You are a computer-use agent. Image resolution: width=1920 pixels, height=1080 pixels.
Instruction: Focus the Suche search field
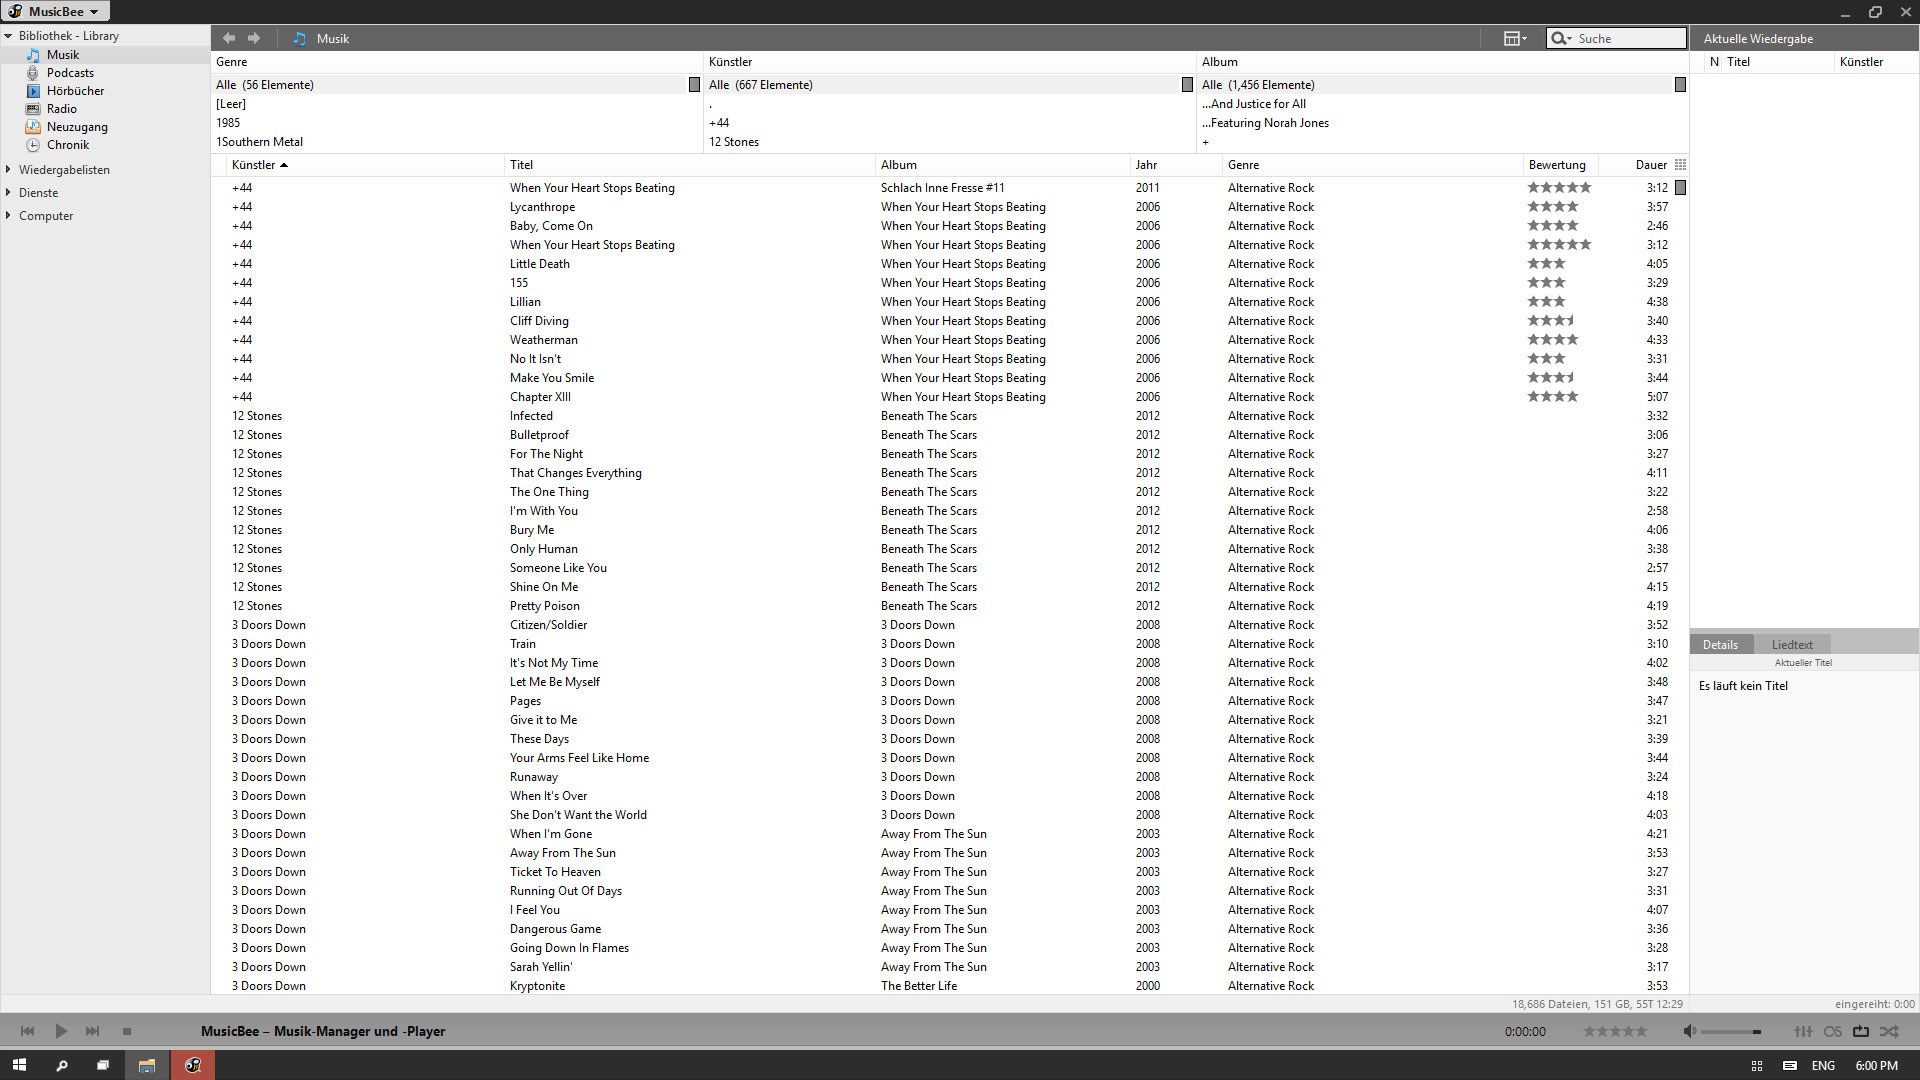pos(1630,39)
